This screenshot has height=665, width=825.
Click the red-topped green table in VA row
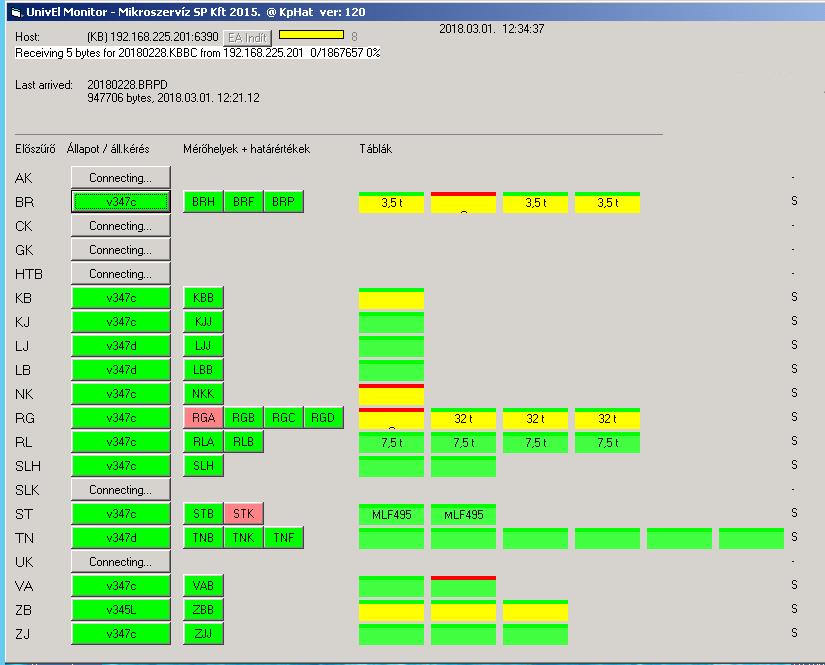pos(463,587)
